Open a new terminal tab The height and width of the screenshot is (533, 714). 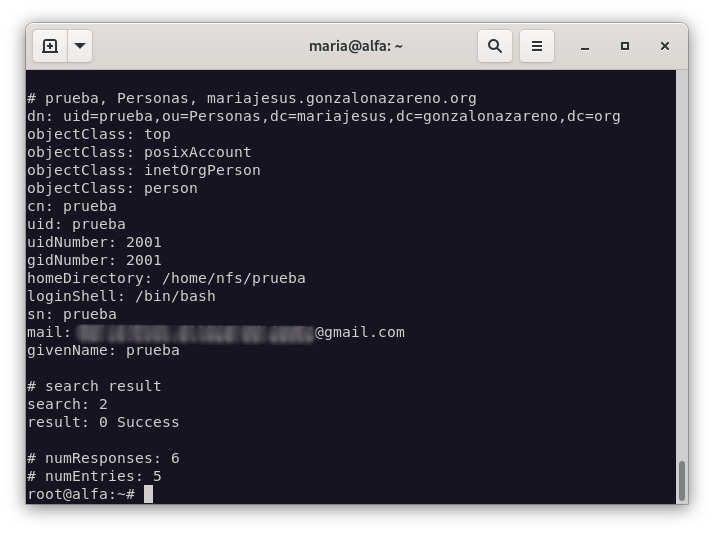50,46
